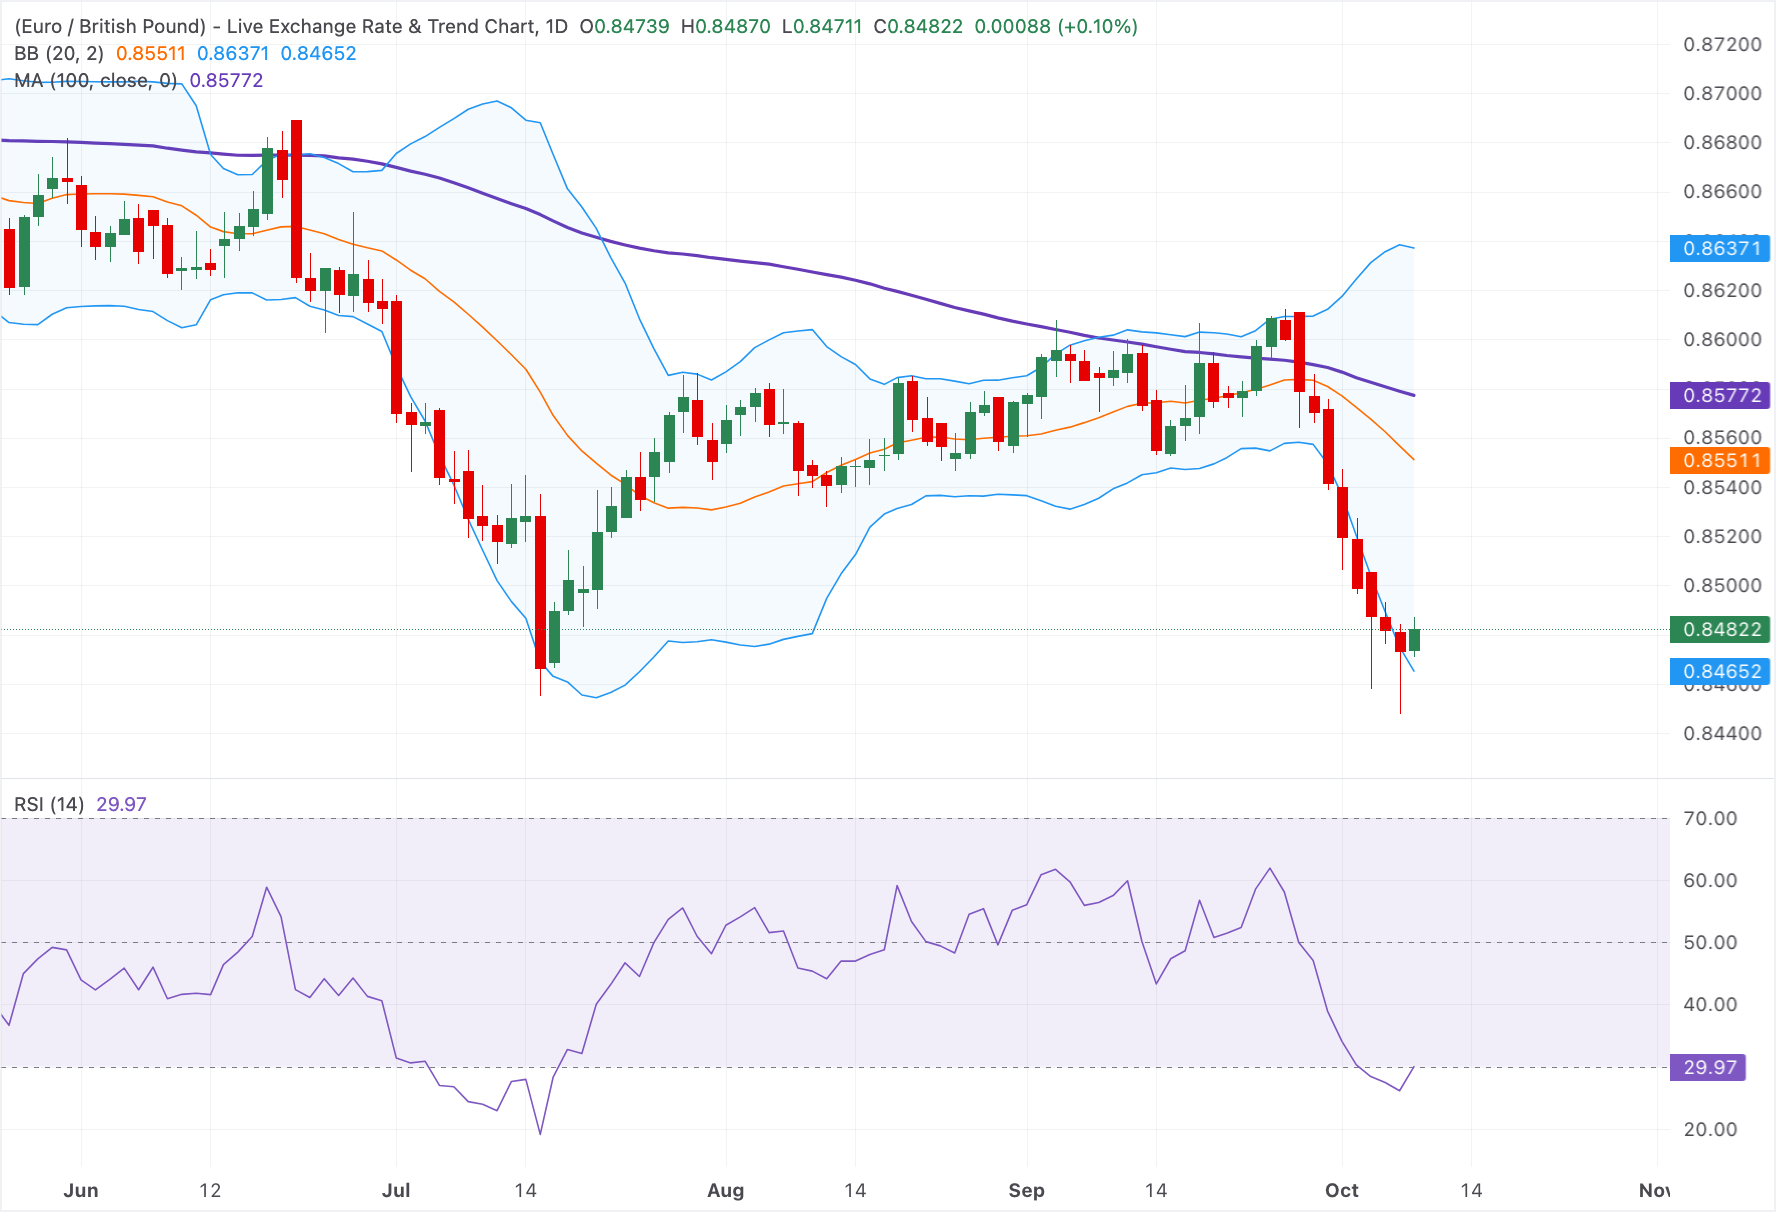Click the Jun label on the time axis
The height and width of the screenshot is (1223, 1776).
(x=81, y=1190)
